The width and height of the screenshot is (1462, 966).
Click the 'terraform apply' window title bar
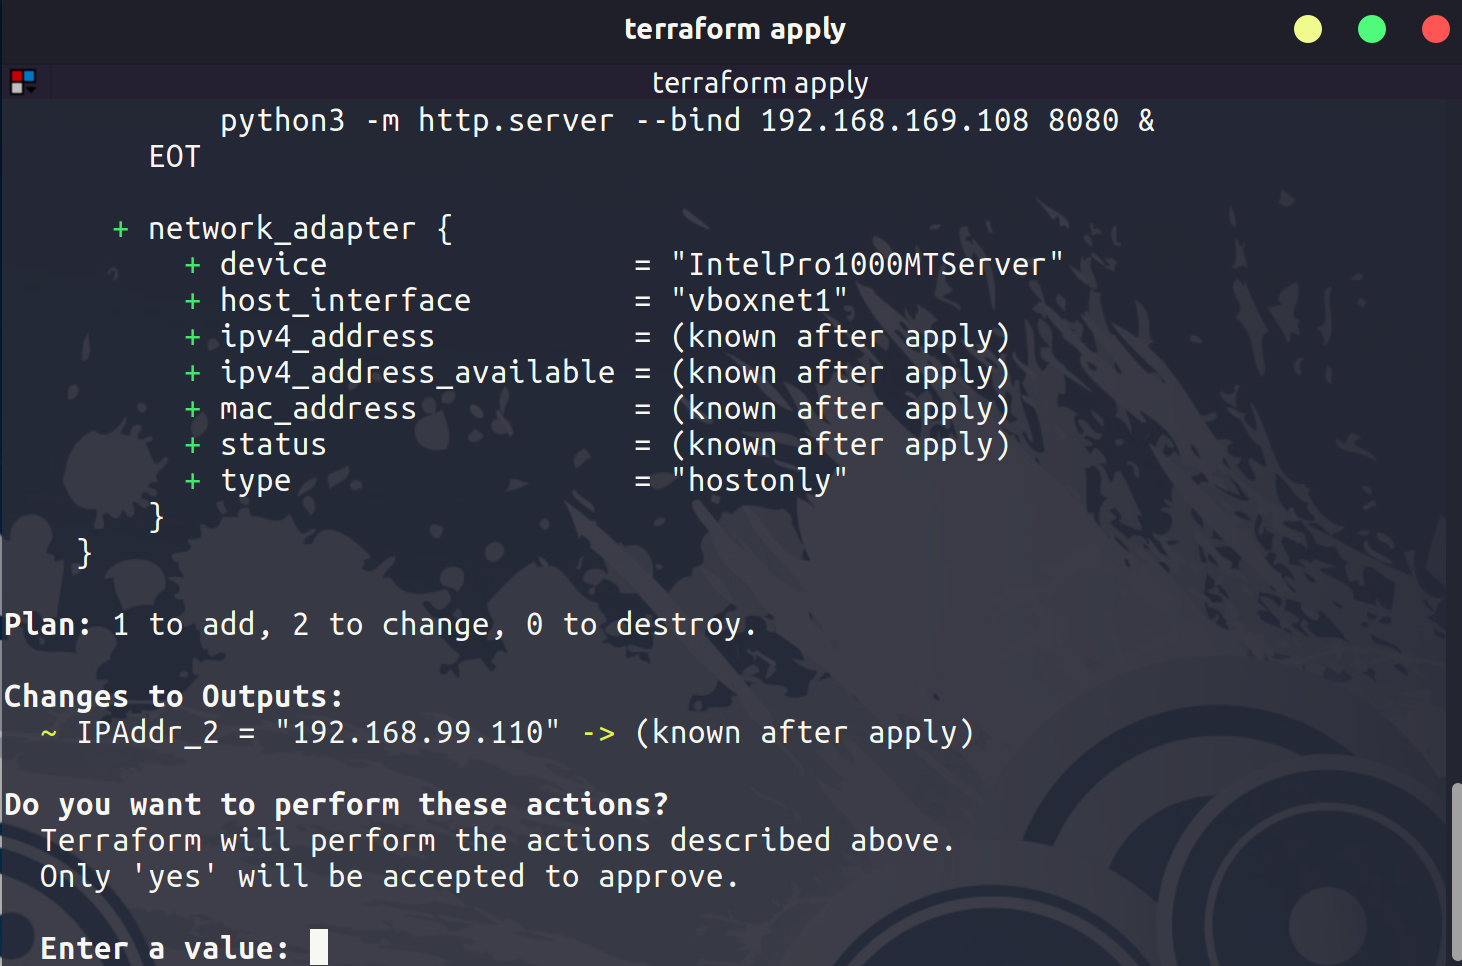pyautogui.click(x=734, y=29)
